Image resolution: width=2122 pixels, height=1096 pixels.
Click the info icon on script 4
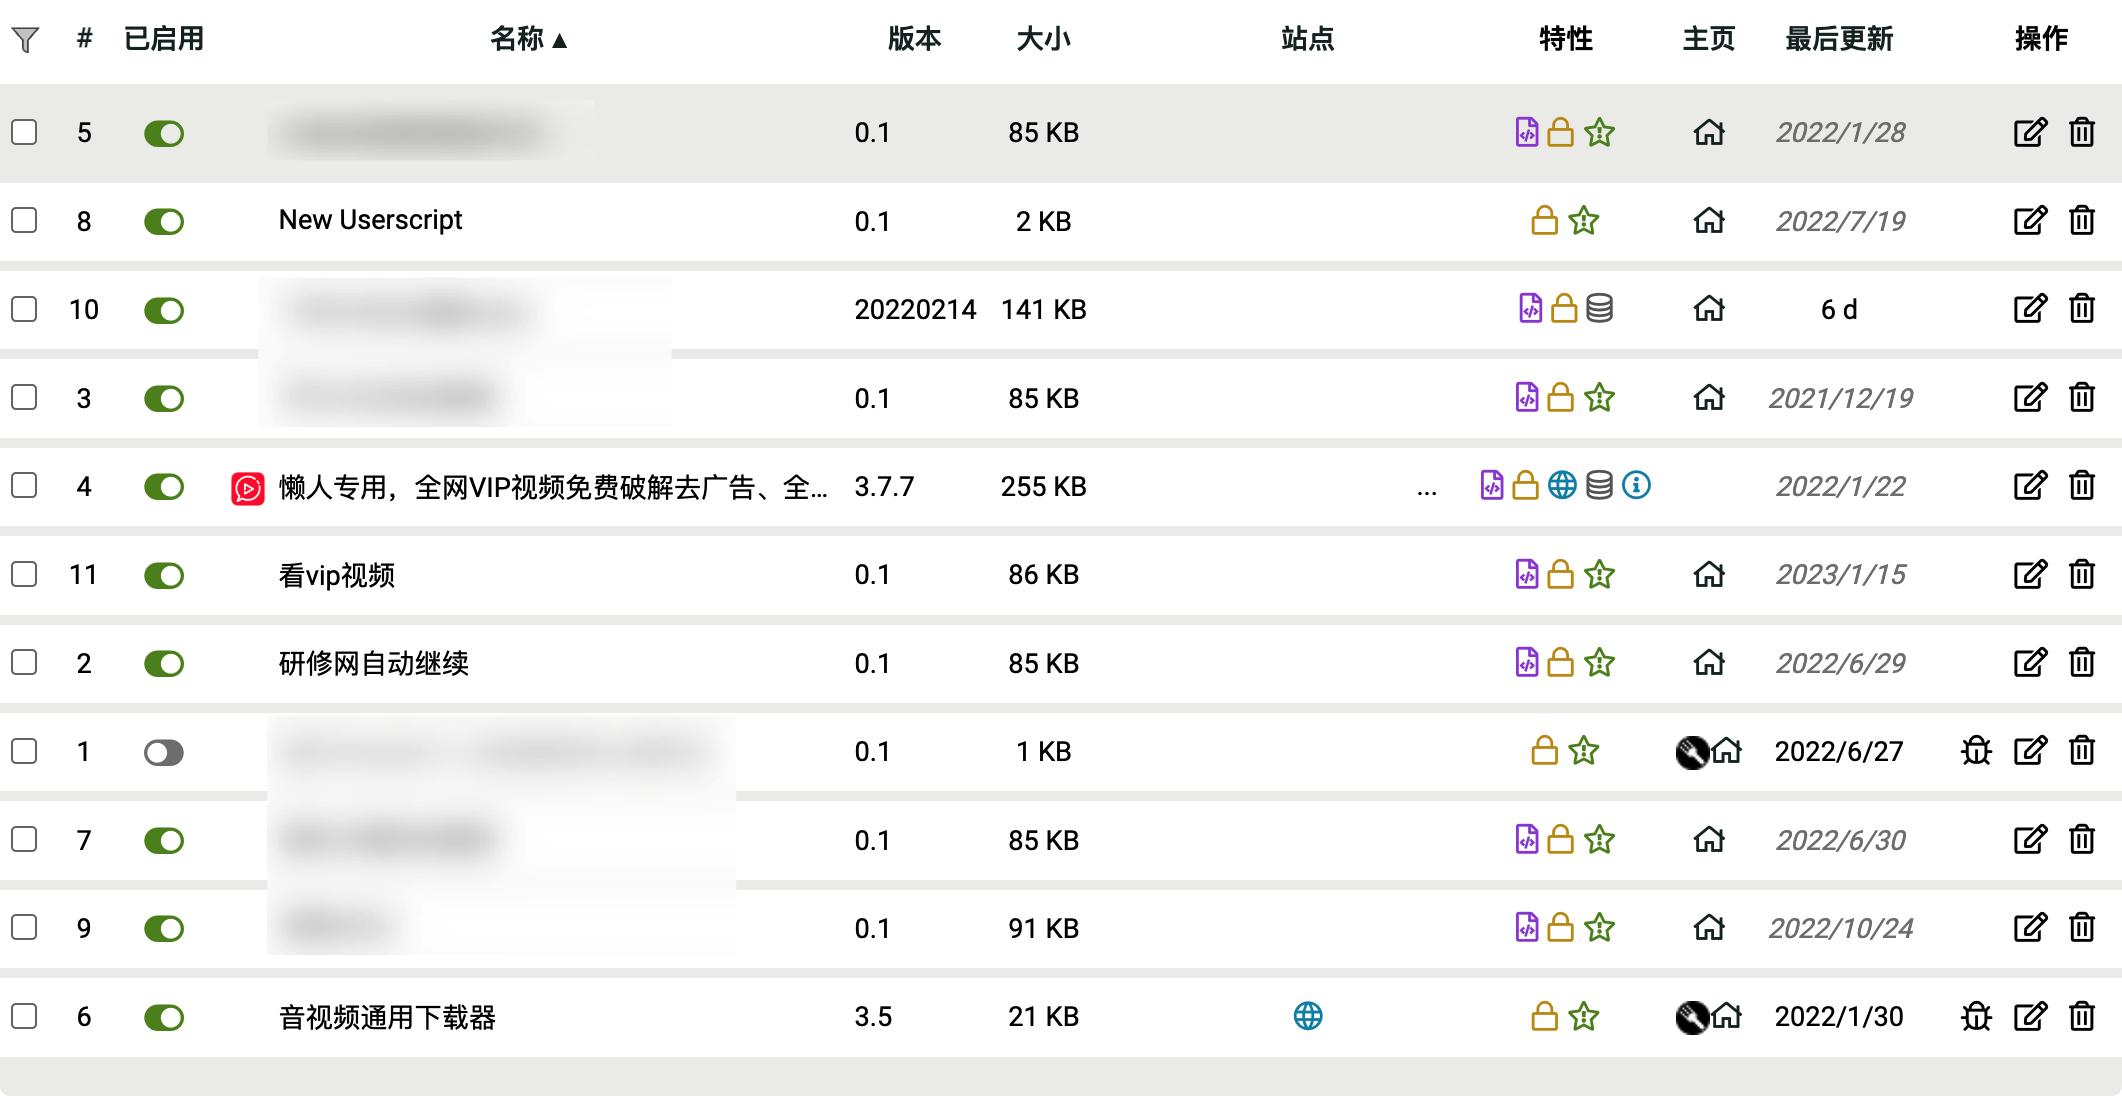tap(1636, 486)
